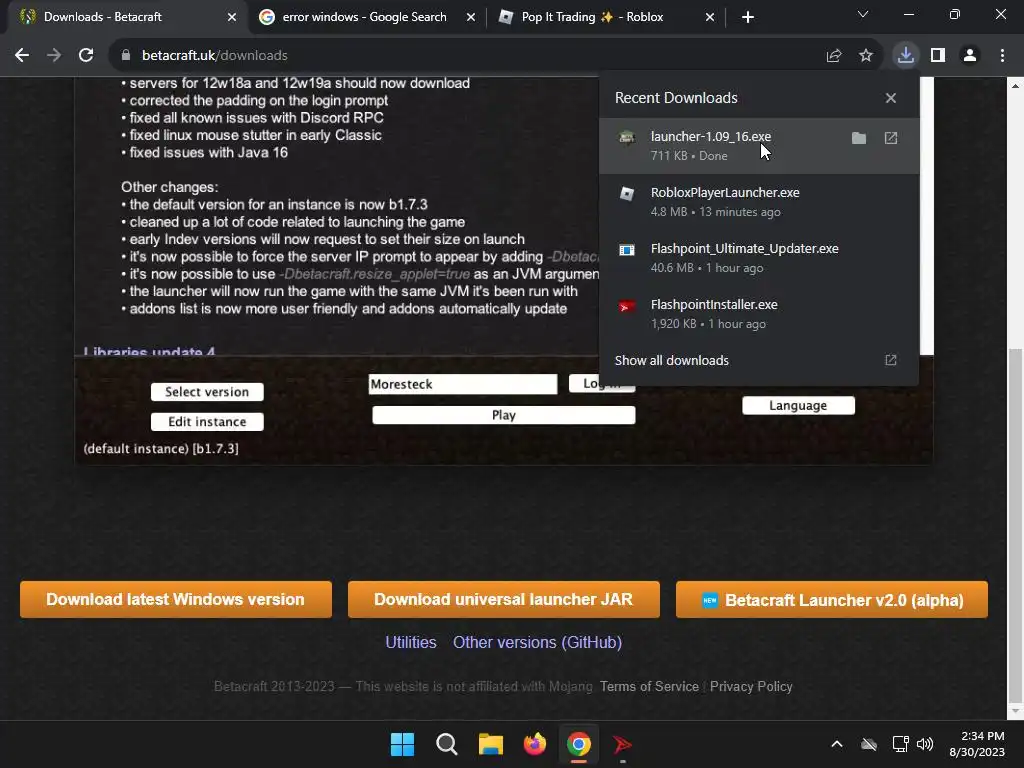The height and width of the screenshot is (768, 1024).
Task: Close the error windows Google Search tab
Action: tap(471, 17)
